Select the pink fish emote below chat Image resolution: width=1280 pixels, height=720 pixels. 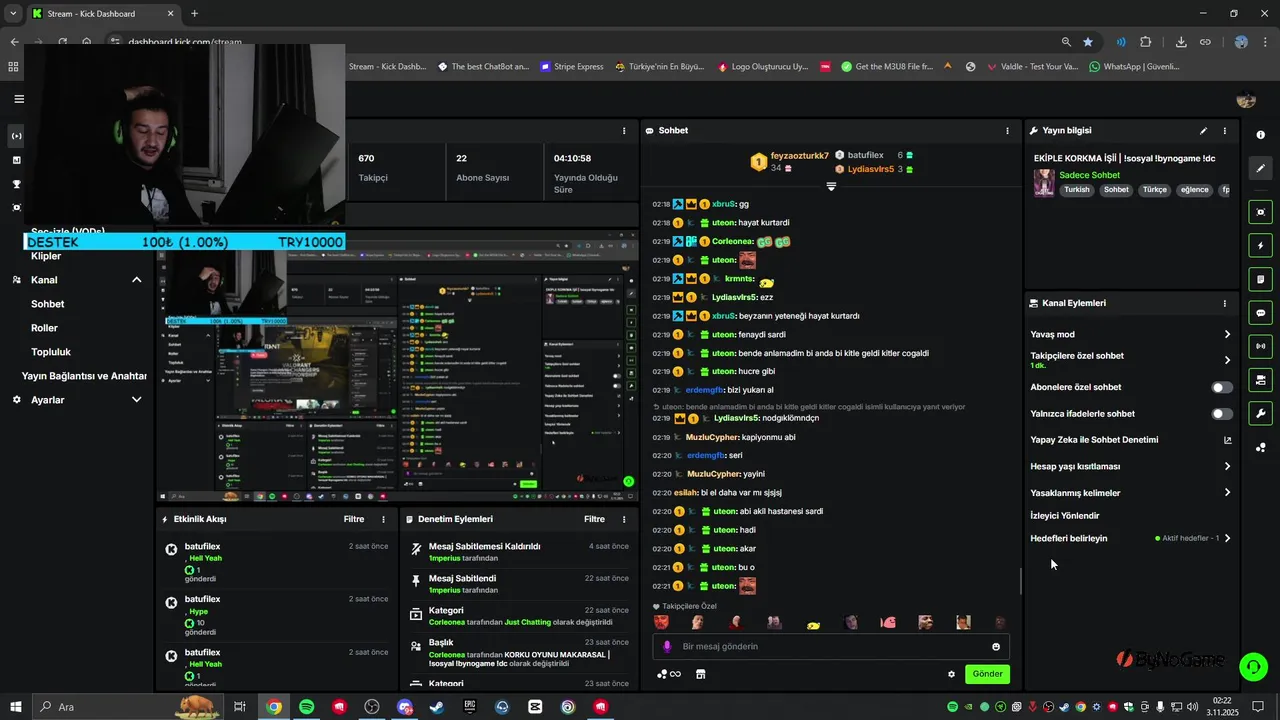click(888, 623)
